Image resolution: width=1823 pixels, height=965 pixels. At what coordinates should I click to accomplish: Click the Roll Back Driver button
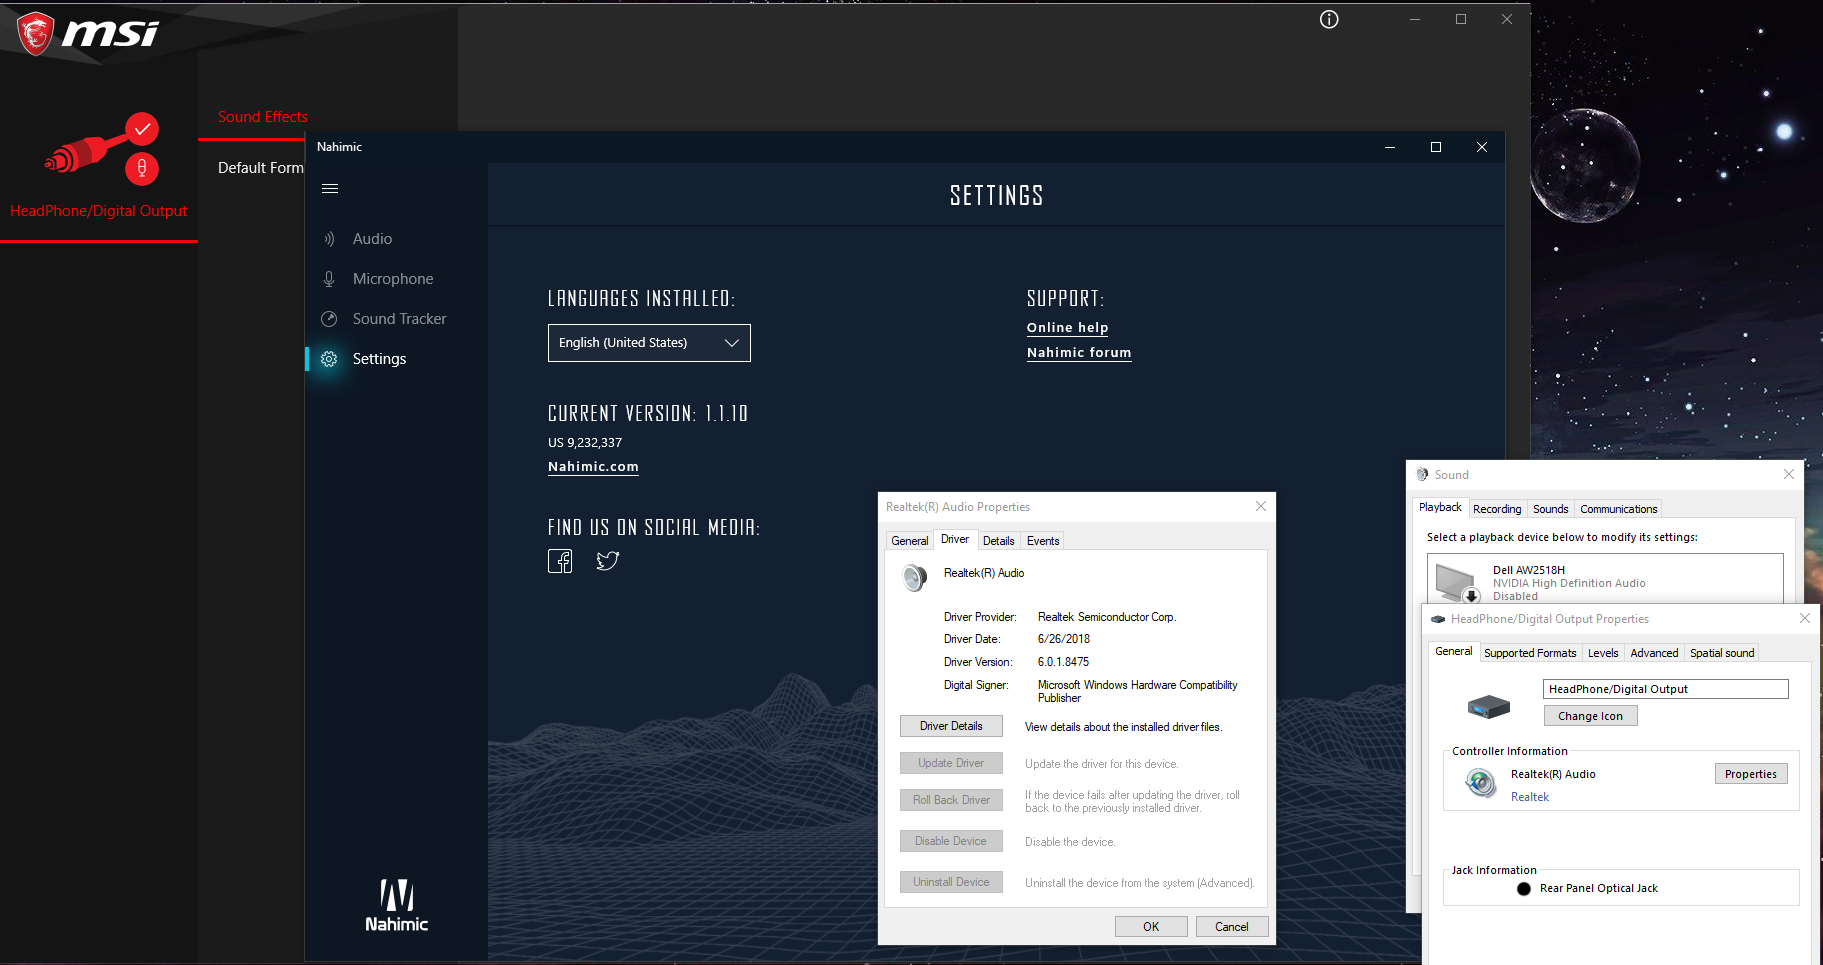coord(951,800)
